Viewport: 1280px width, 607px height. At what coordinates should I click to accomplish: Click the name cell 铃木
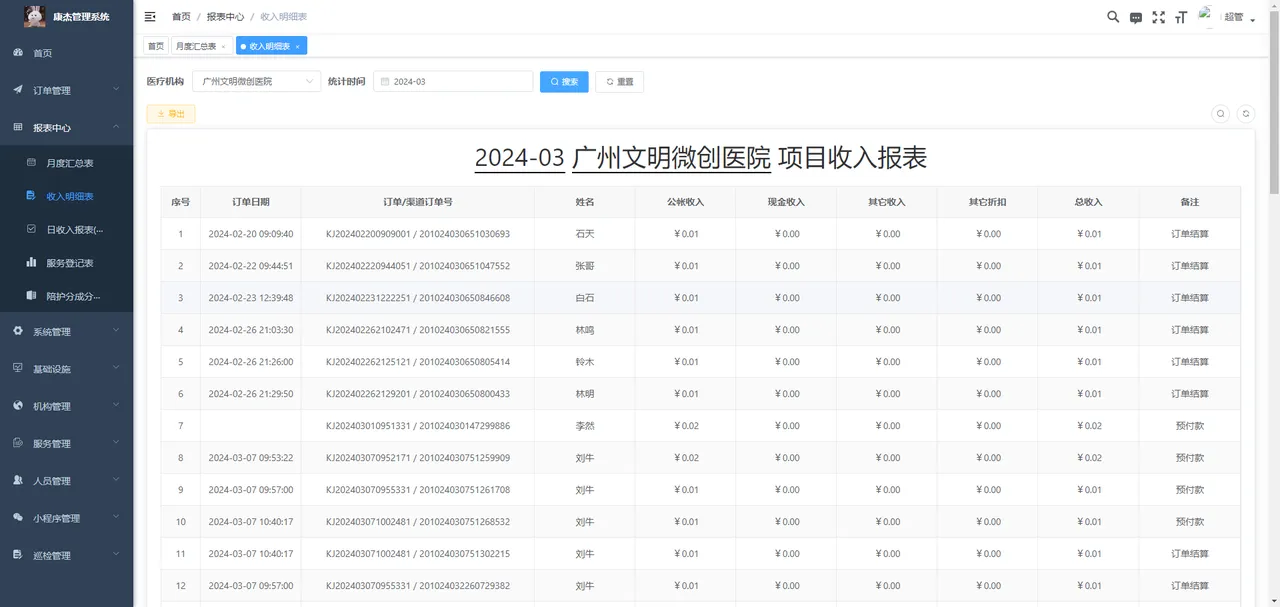[x=585, y=362]
